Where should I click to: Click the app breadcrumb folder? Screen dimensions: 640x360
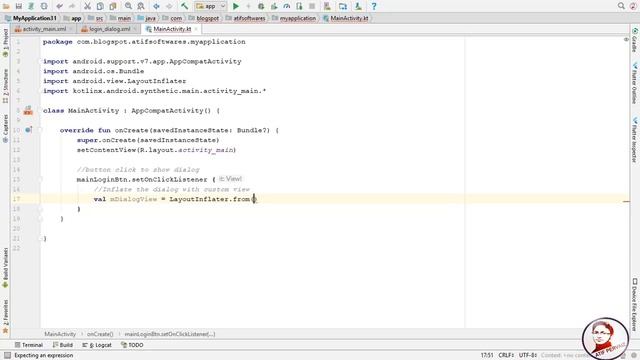(x=73, y=18)
